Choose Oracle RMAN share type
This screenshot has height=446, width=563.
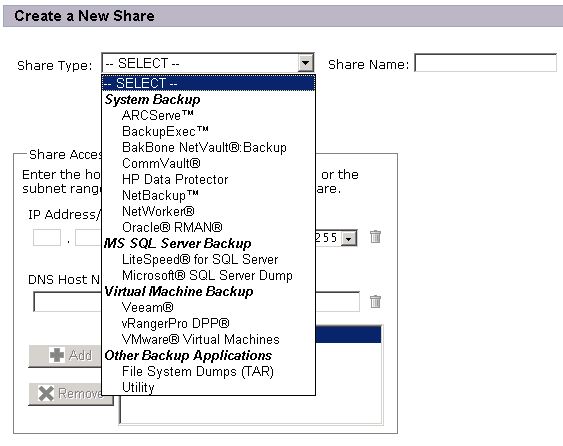(208, 227)
